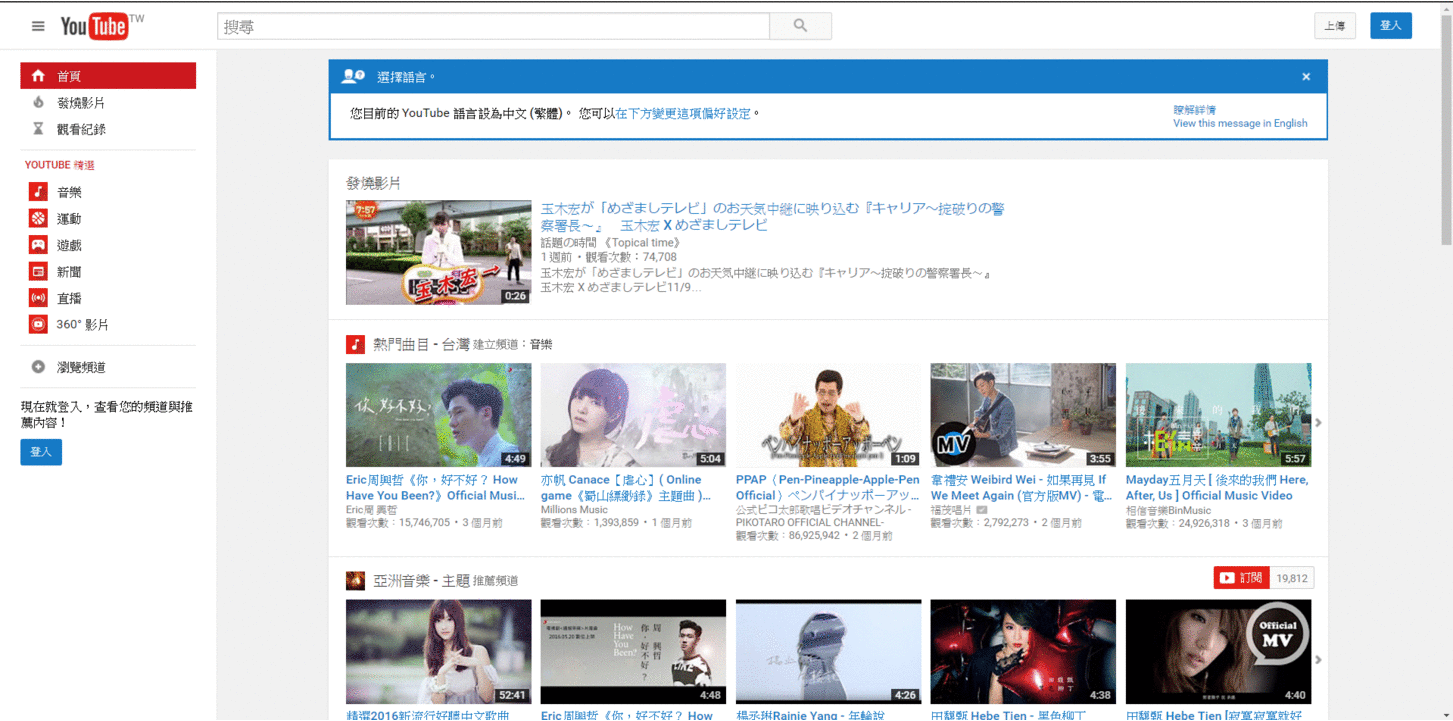Click the 新聞 news sidebar icon
This screenshot has width=1453, height=721.
tap(38, 271)
